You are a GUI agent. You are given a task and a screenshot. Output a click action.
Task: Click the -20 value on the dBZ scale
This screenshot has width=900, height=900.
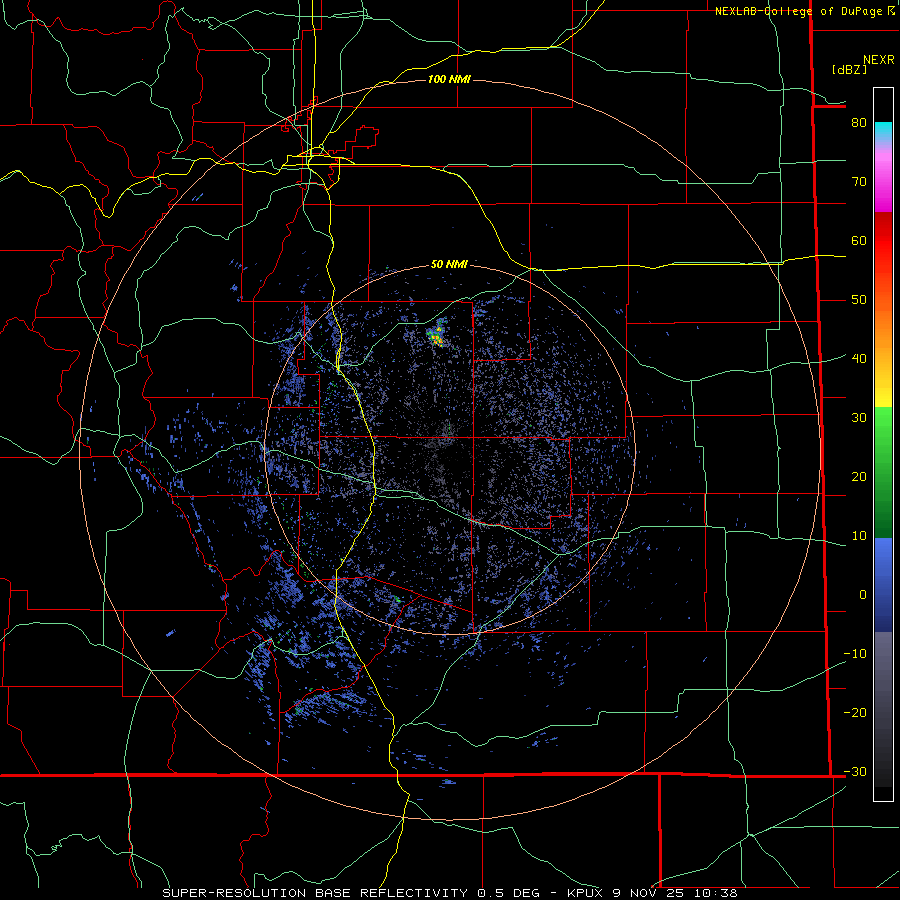pyautogui.click(x=855, y=712)
